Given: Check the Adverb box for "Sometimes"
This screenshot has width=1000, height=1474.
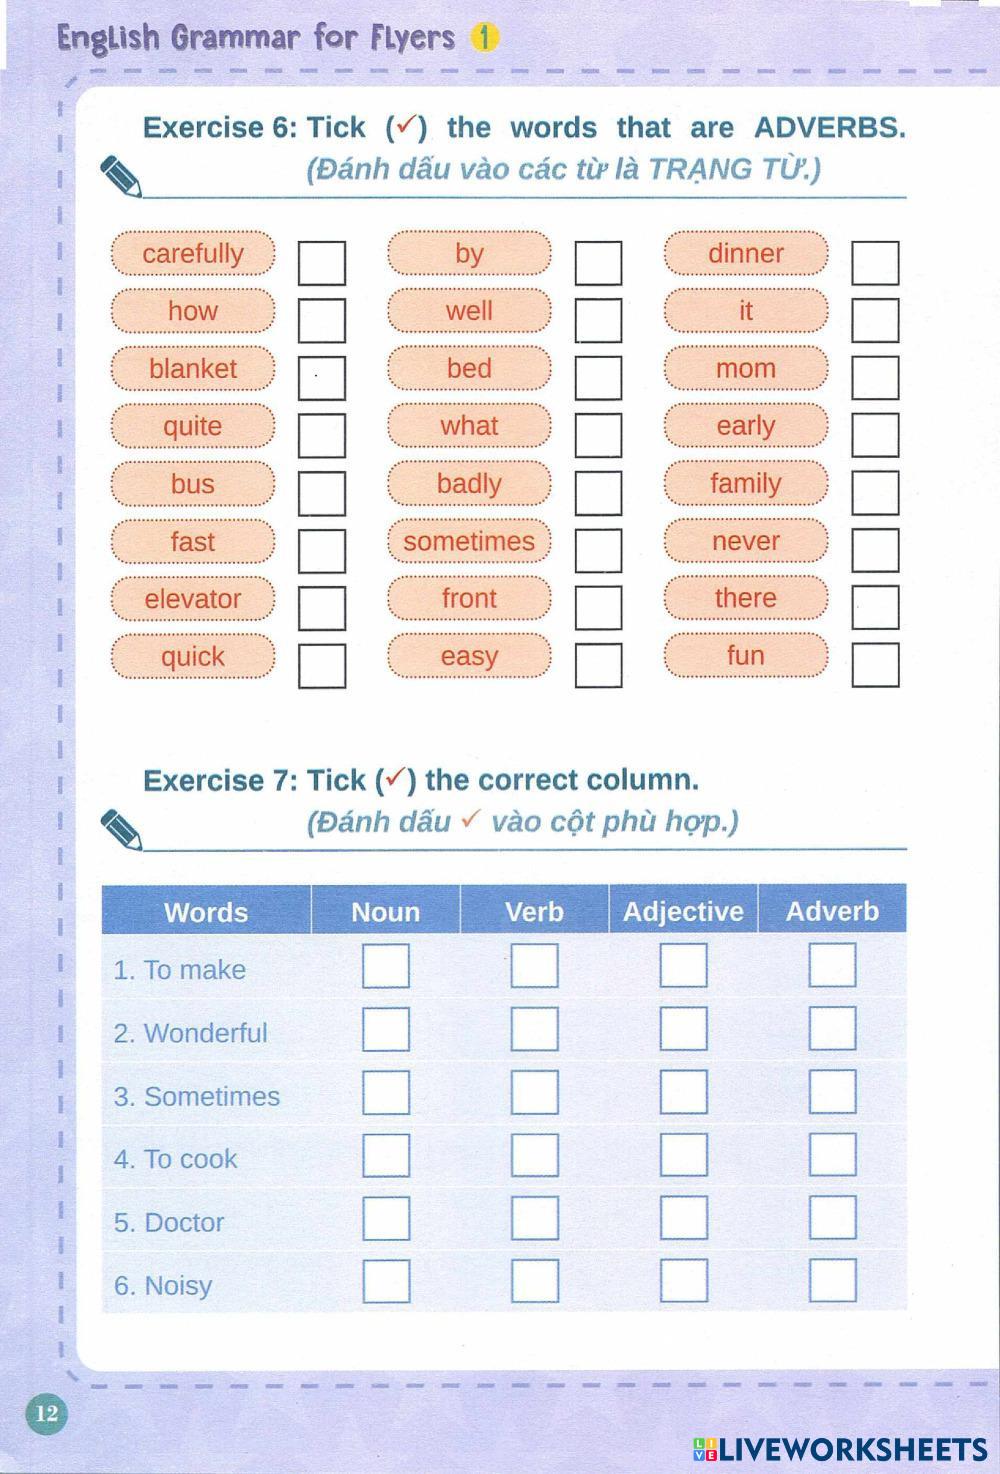Looking at the screenshot, I should [833, 1092].
